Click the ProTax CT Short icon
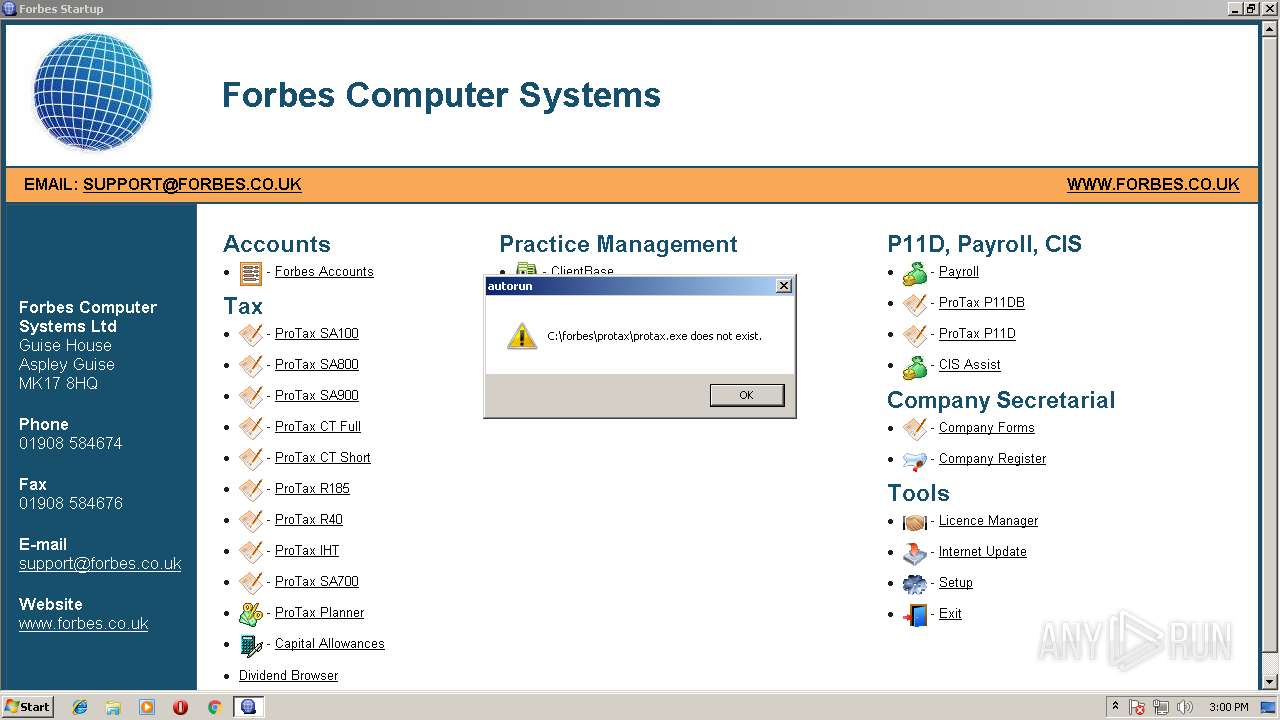The image size is (1280, 720). click(251, 459)
